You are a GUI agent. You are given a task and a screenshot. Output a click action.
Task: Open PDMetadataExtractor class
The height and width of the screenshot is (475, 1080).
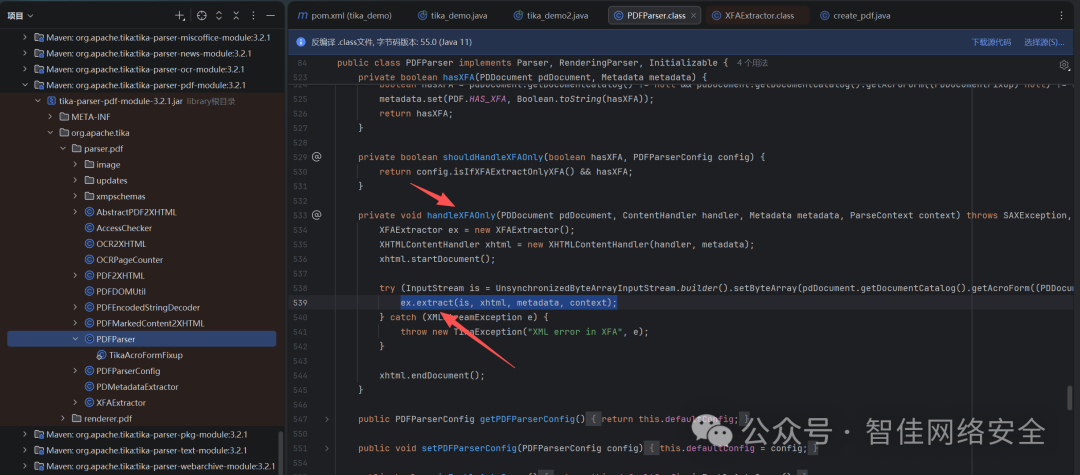pos(137,386)
